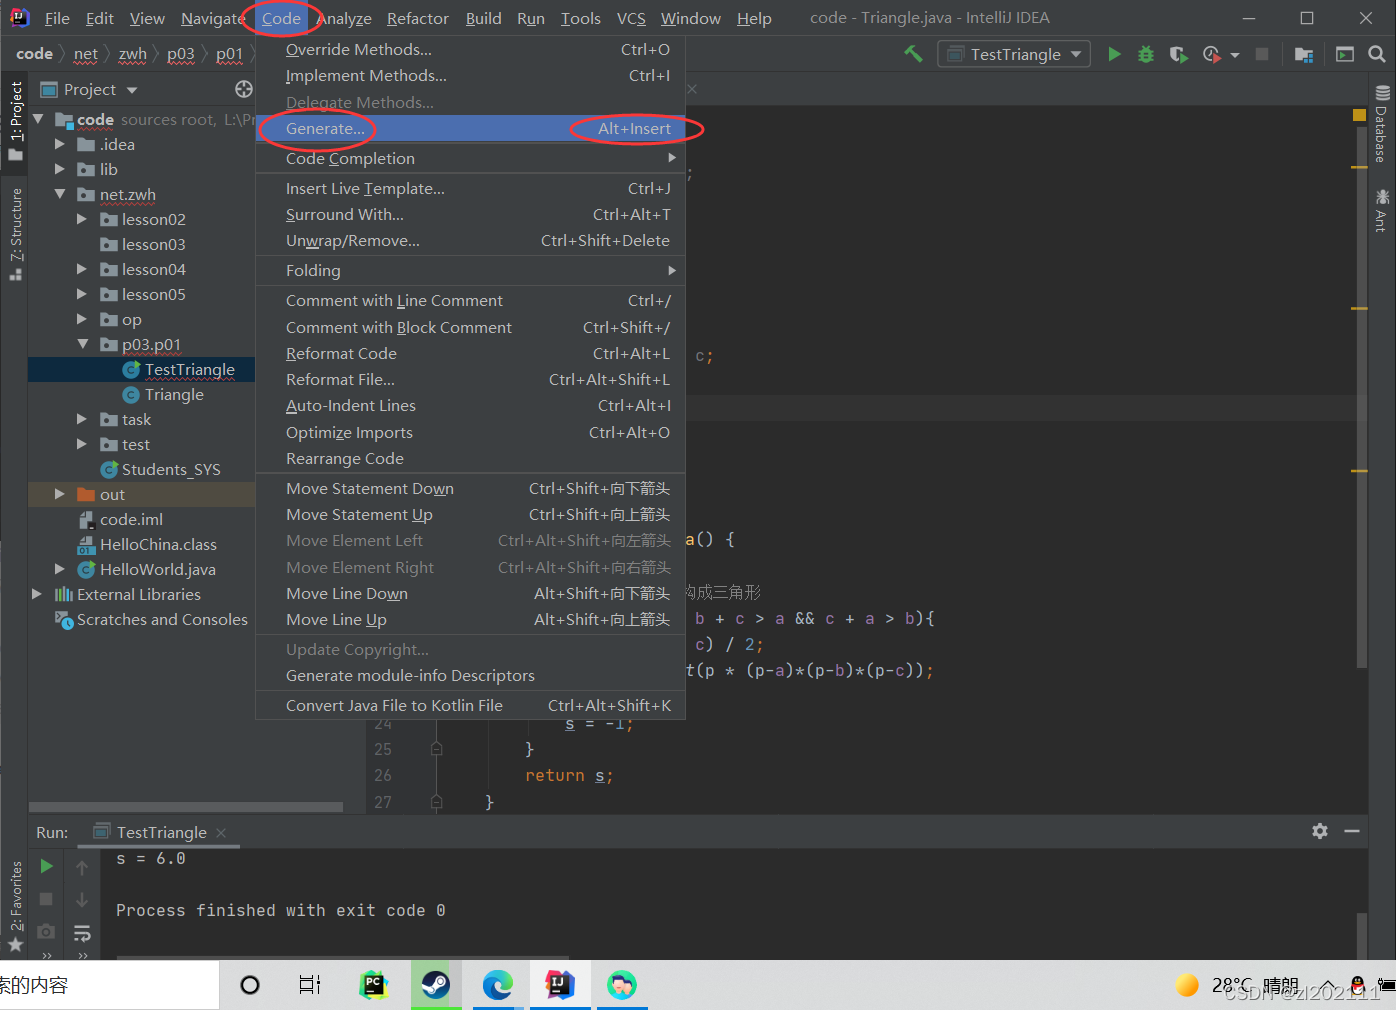Open the TestTriangle run configuration dropdown
This screenshot has width=1396, height=1010.
pos(1014,54)
